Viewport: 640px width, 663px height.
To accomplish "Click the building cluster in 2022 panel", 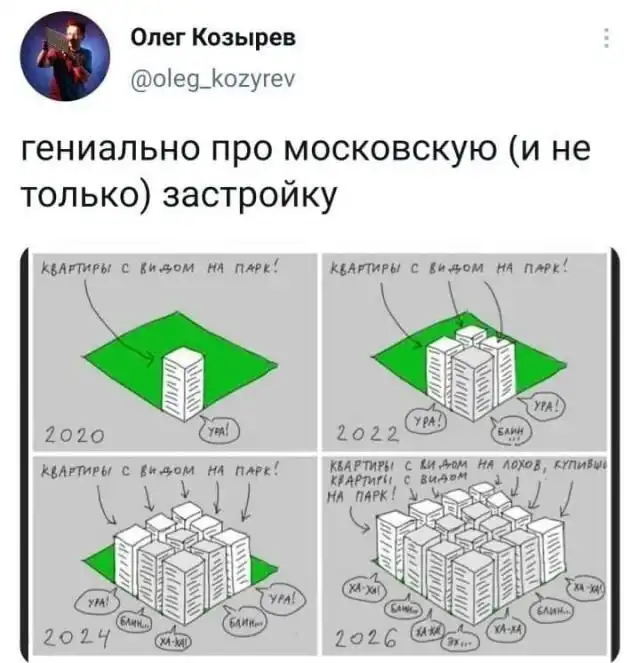I will tap(471, 372).
